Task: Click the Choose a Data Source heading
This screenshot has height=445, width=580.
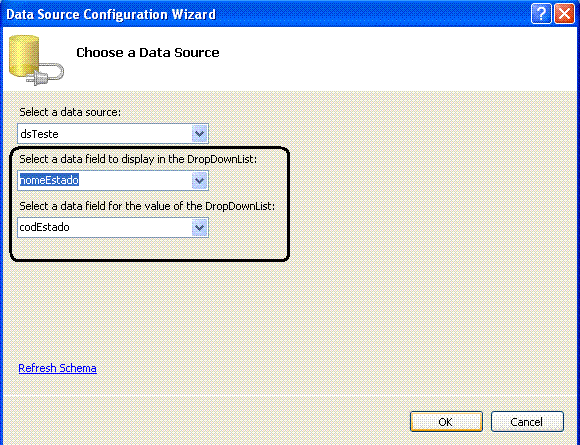Action: tap(148, 53)
